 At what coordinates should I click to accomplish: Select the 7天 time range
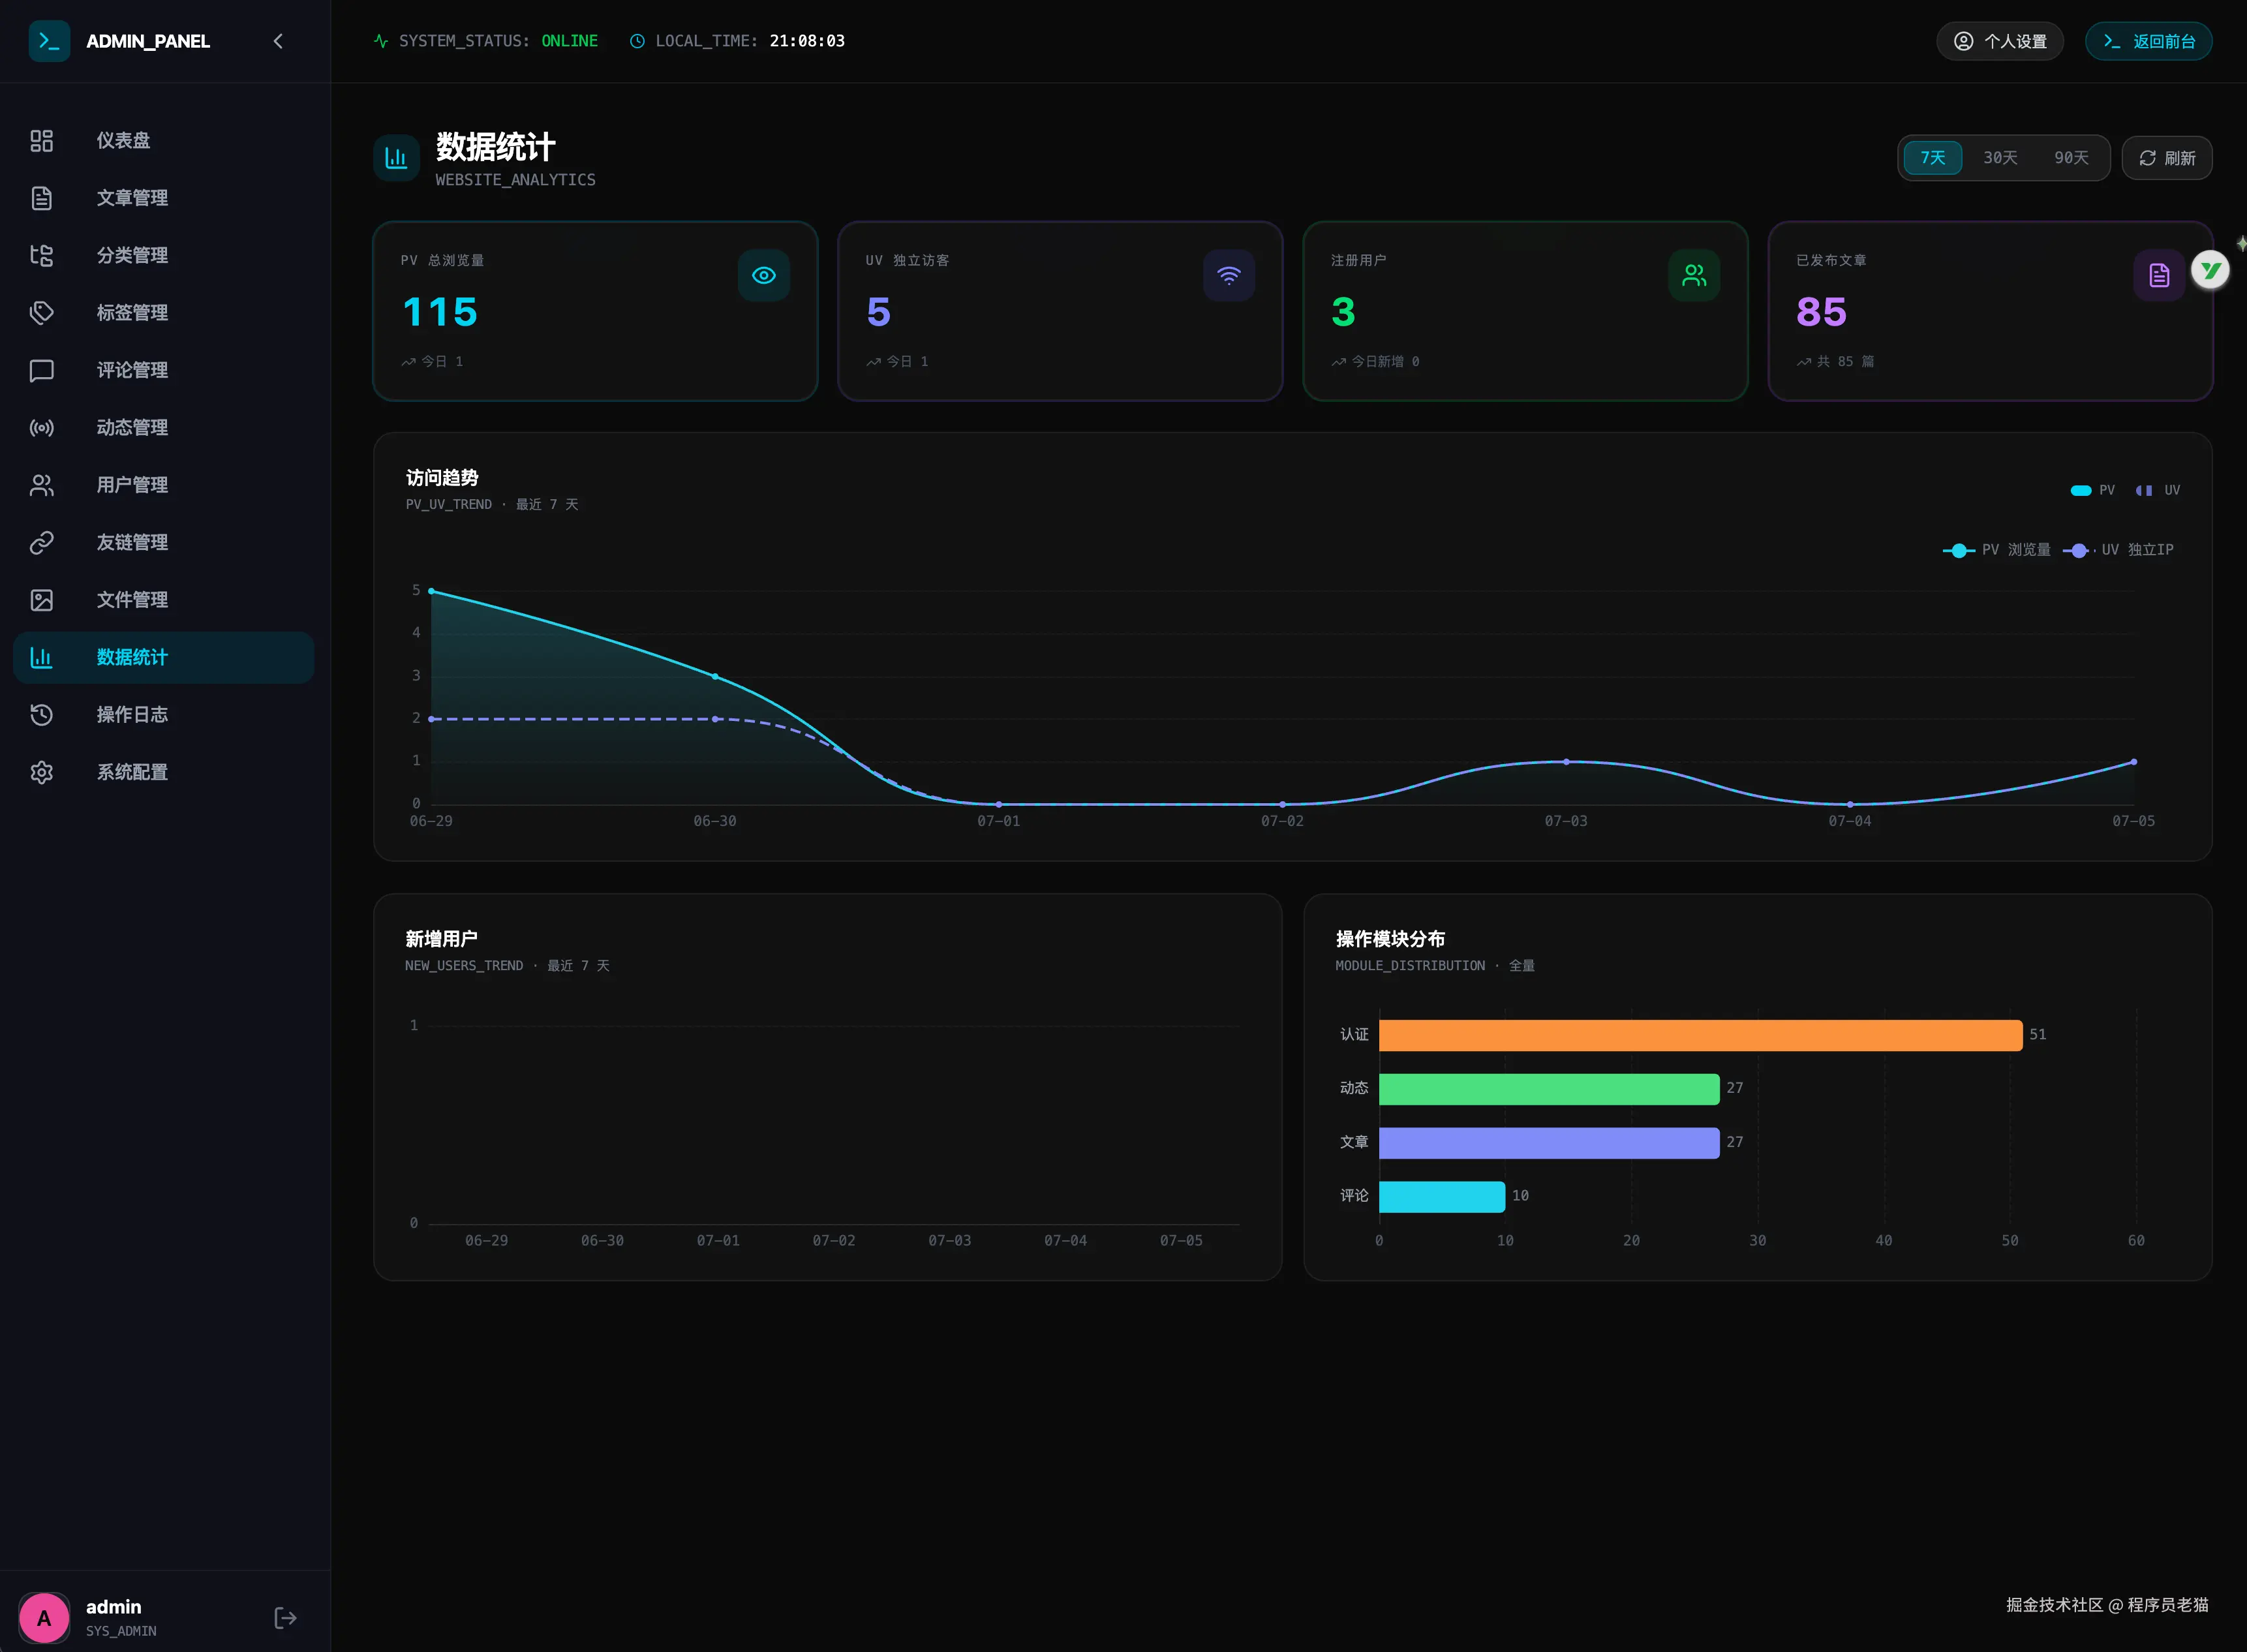point(1932,158)
